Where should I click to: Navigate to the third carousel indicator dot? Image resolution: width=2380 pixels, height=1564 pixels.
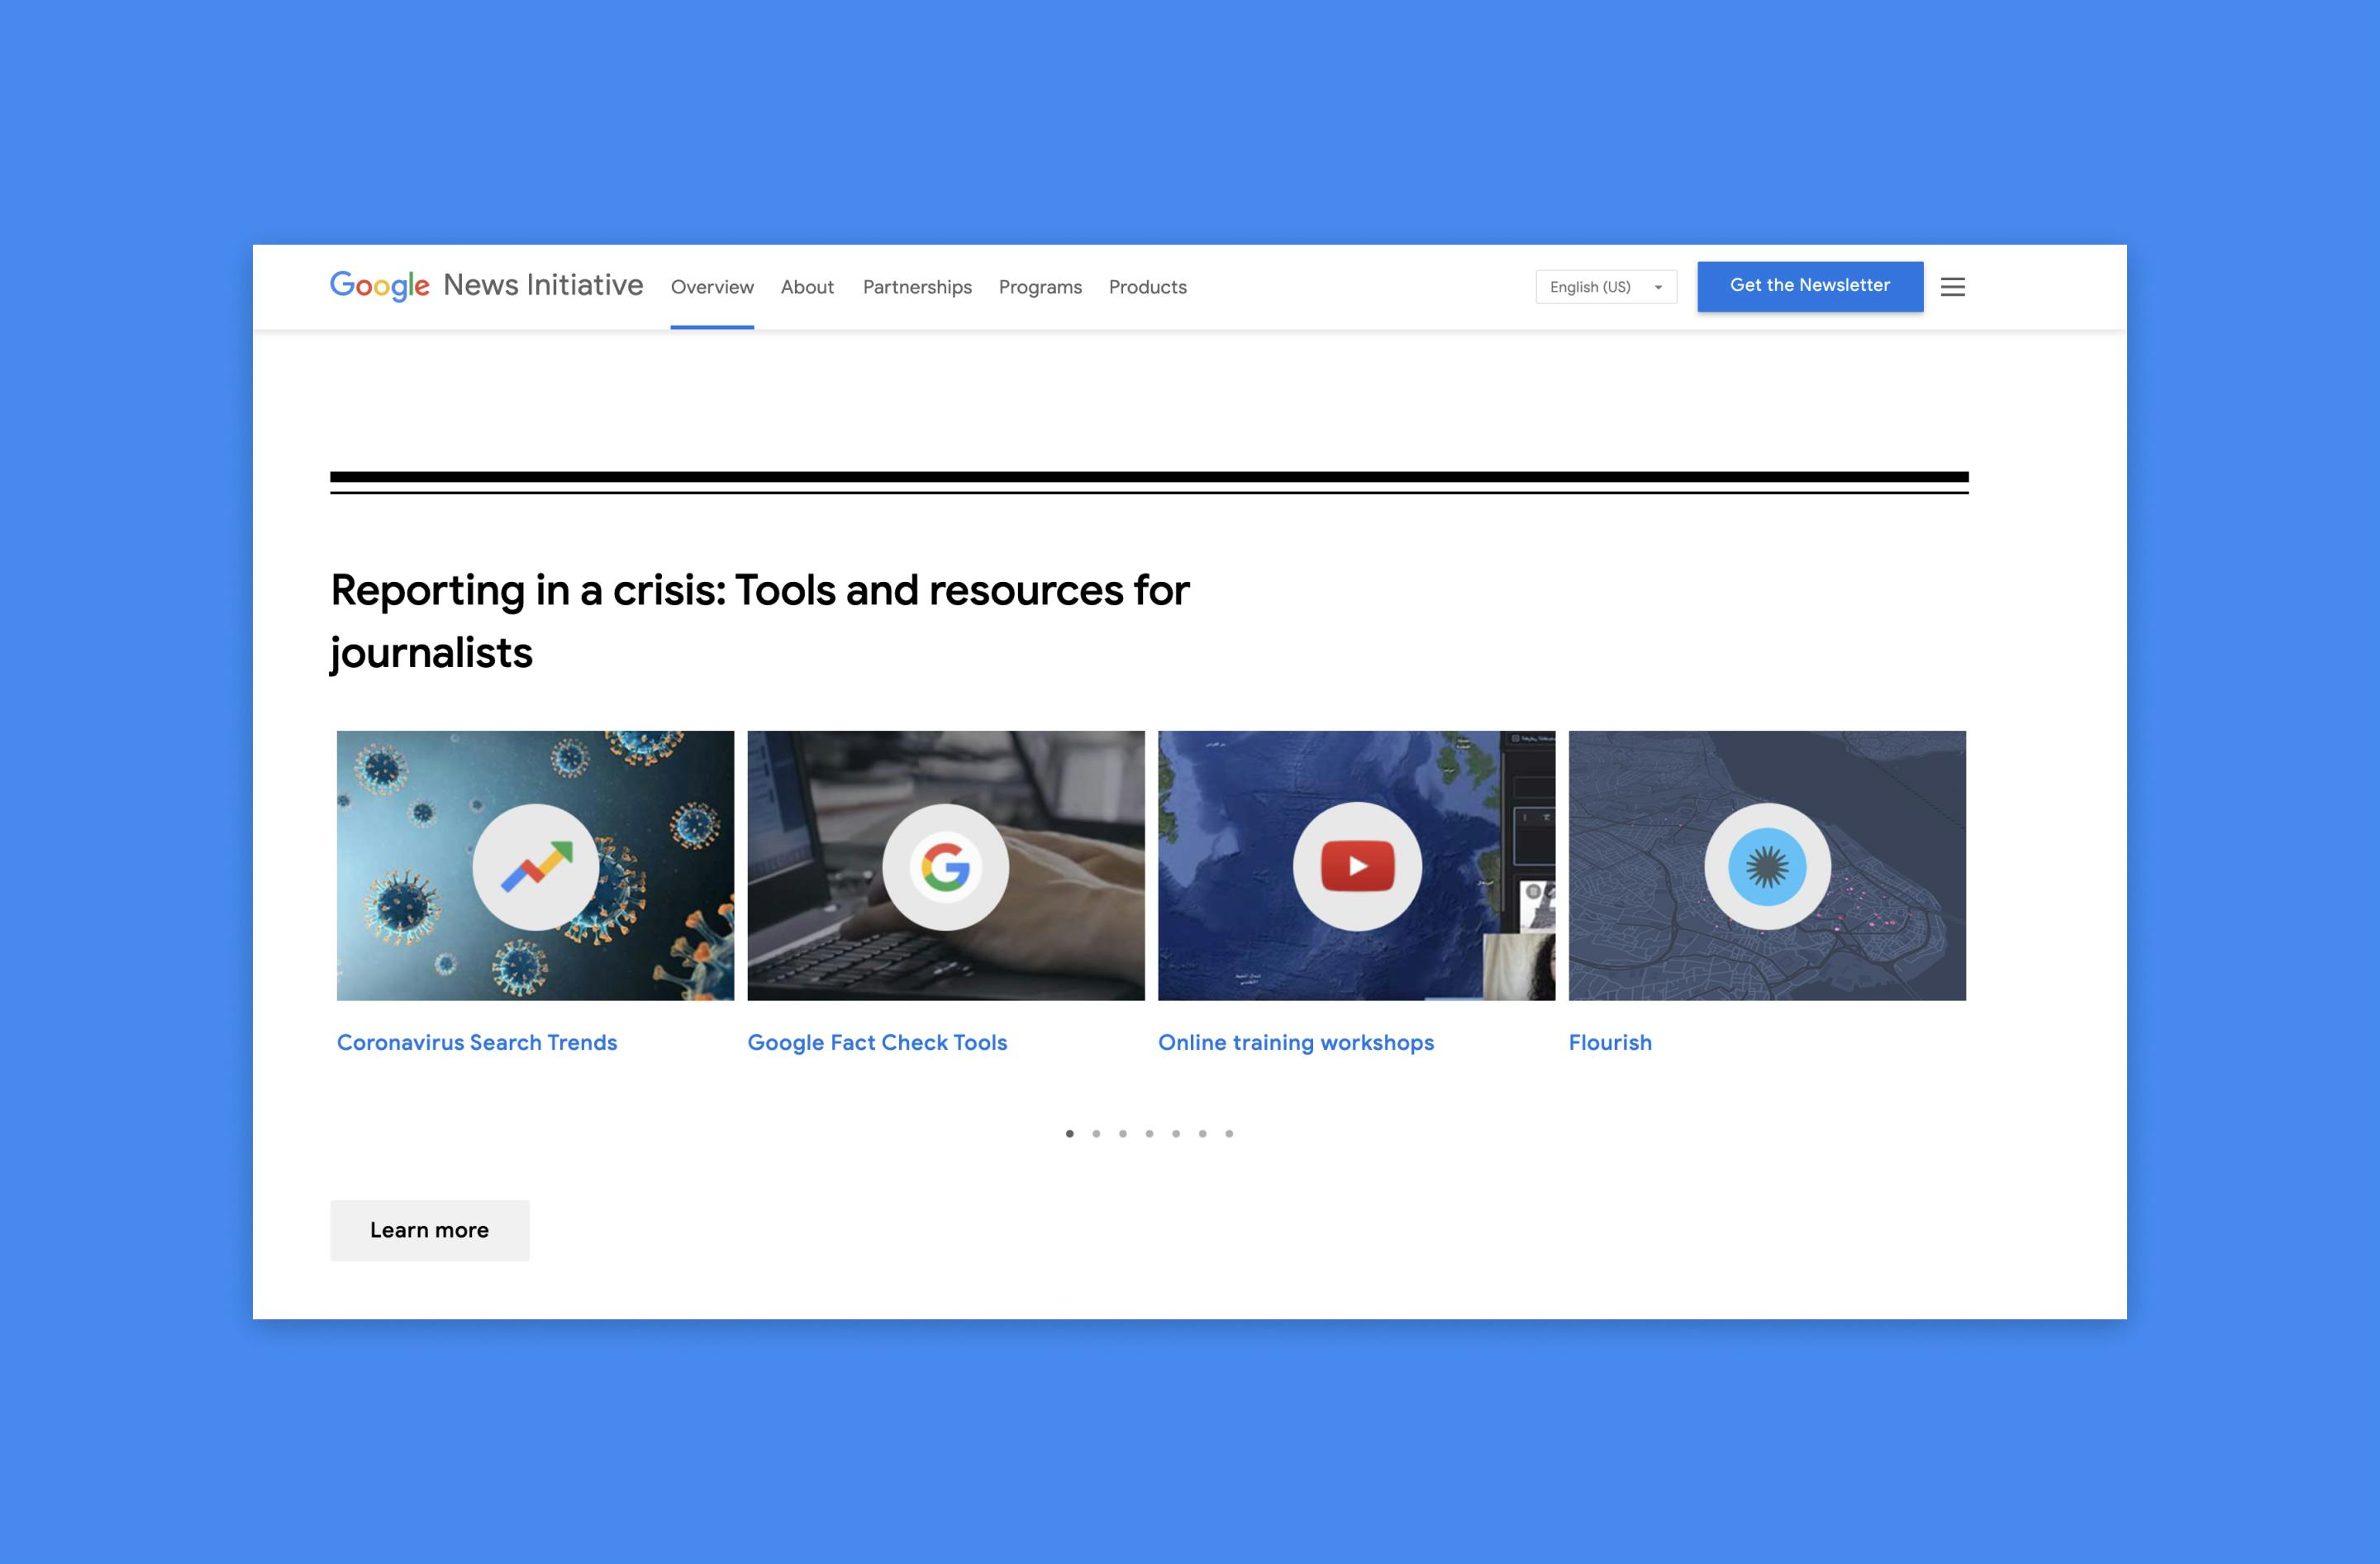point(1122,1132)
